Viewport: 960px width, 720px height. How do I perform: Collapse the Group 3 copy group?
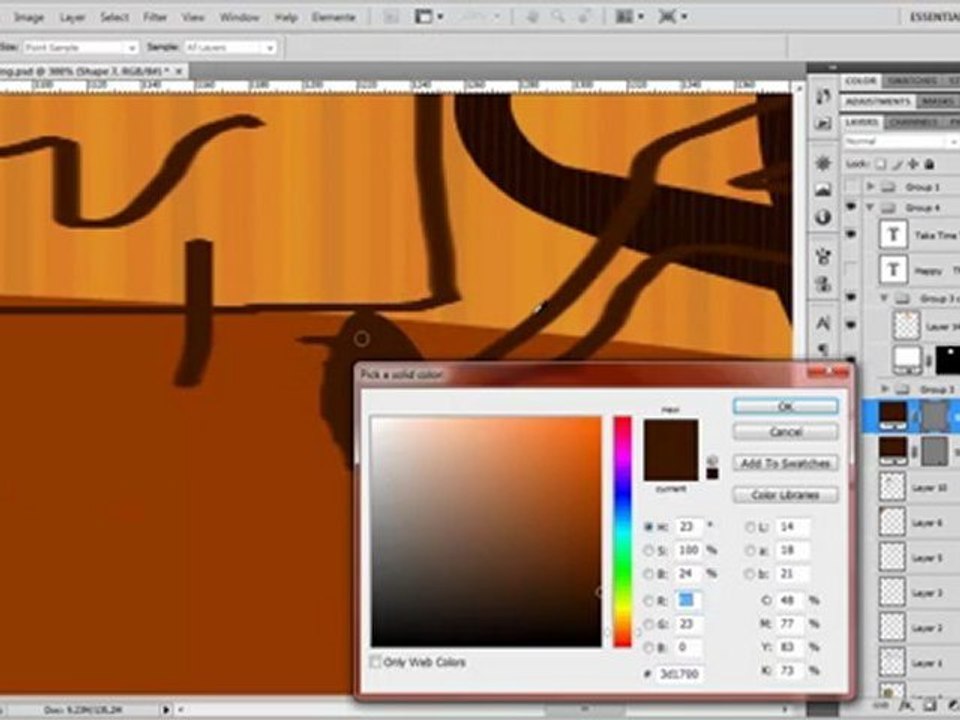(x=884, y=298)
